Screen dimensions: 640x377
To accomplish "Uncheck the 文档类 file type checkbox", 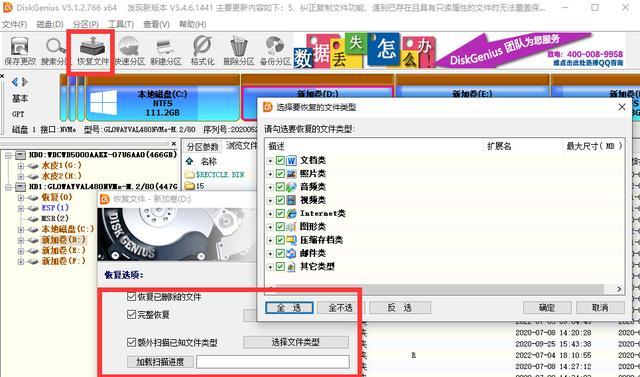I will point(280,160).
